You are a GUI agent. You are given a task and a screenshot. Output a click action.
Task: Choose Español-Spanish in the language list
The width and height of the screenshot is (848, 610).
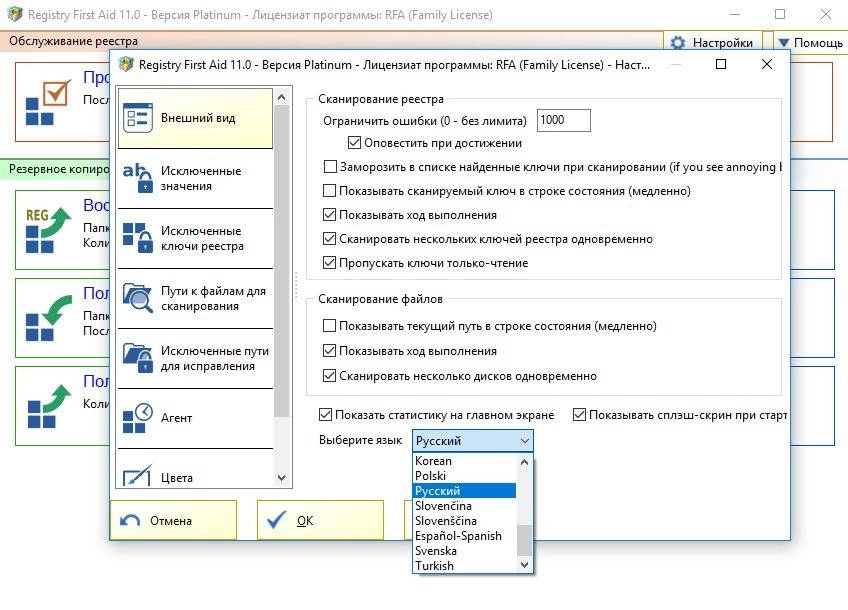(465, 536)
